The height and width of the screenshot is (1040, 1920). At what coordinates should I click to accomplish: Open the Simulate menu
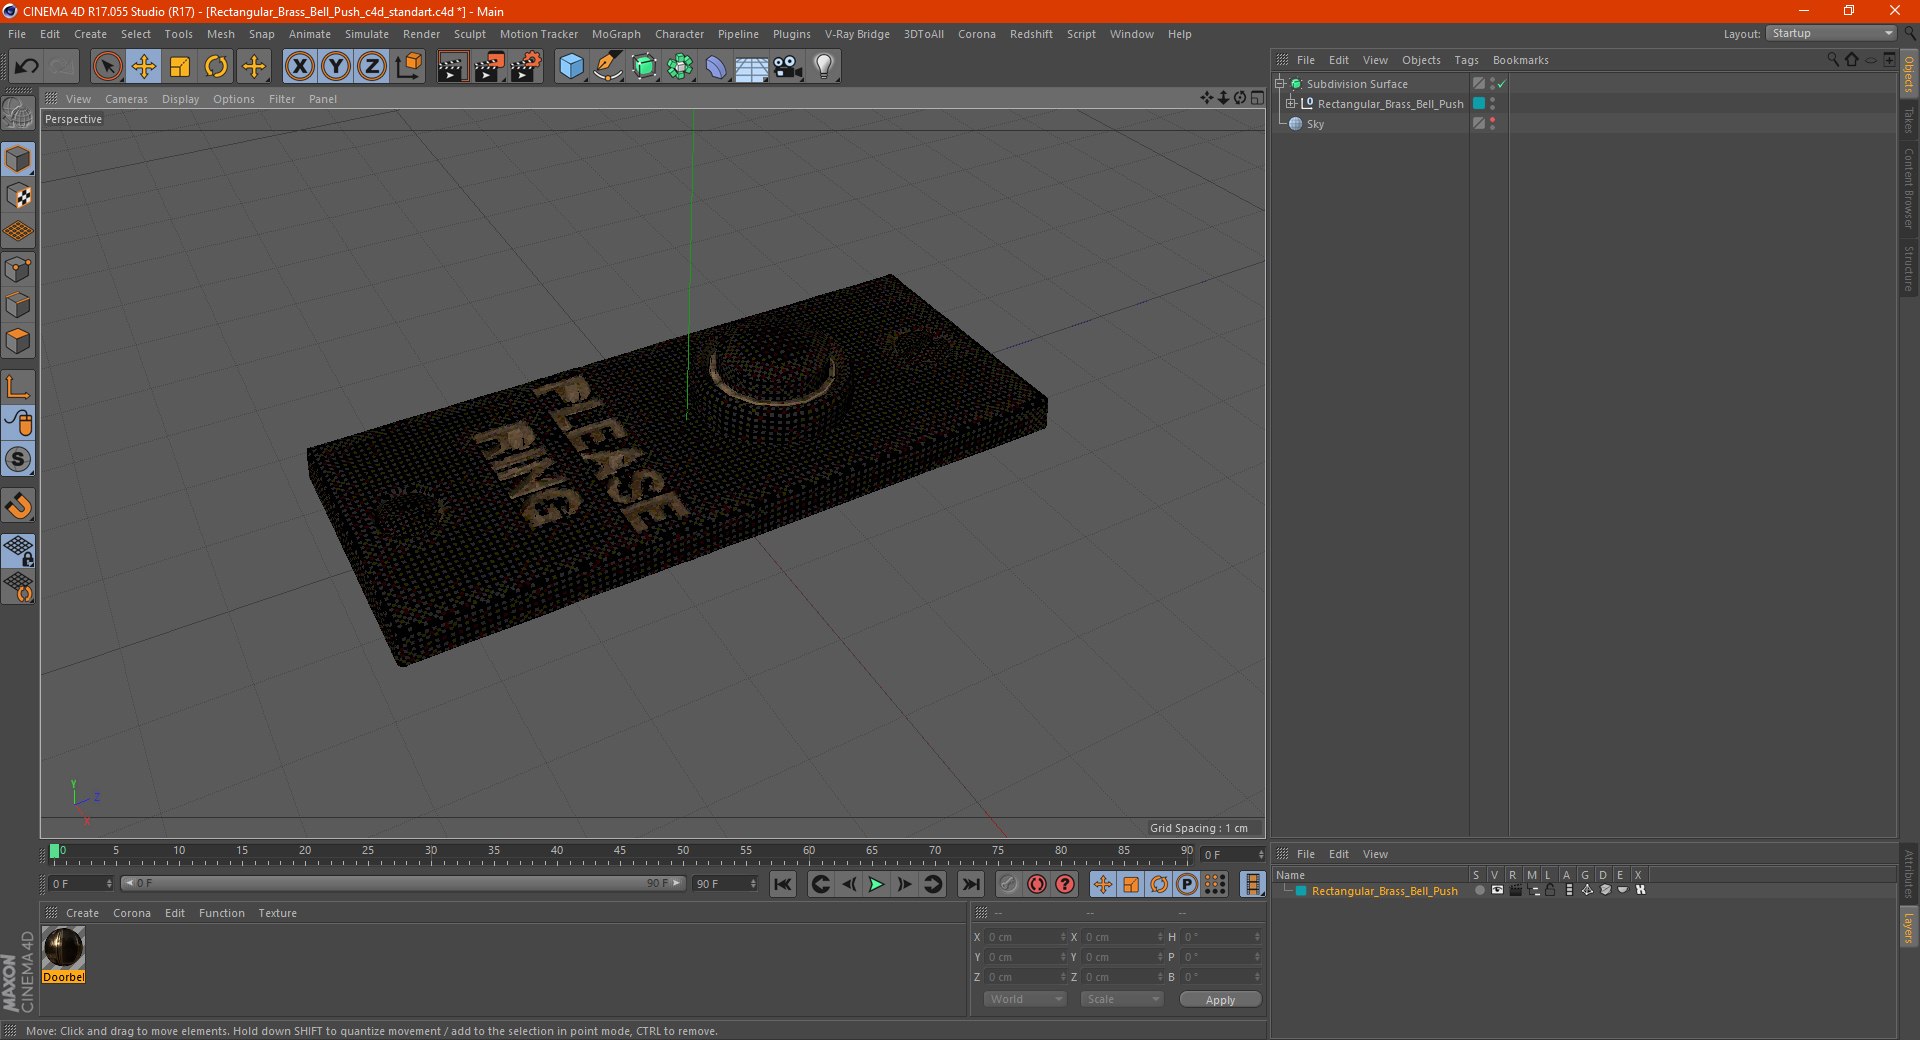point(367,34)
